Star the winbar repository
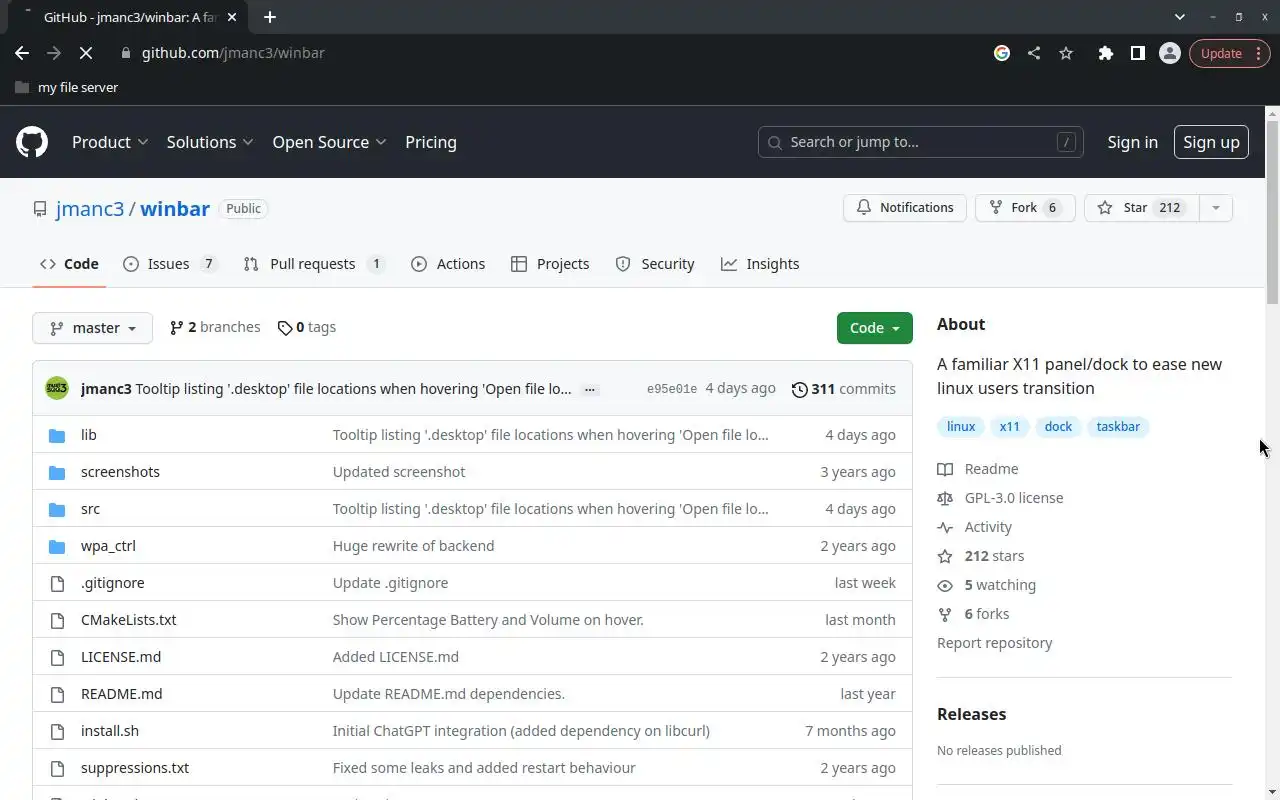The height and width of the screenshot is (800, 1280). (1141, 208)
